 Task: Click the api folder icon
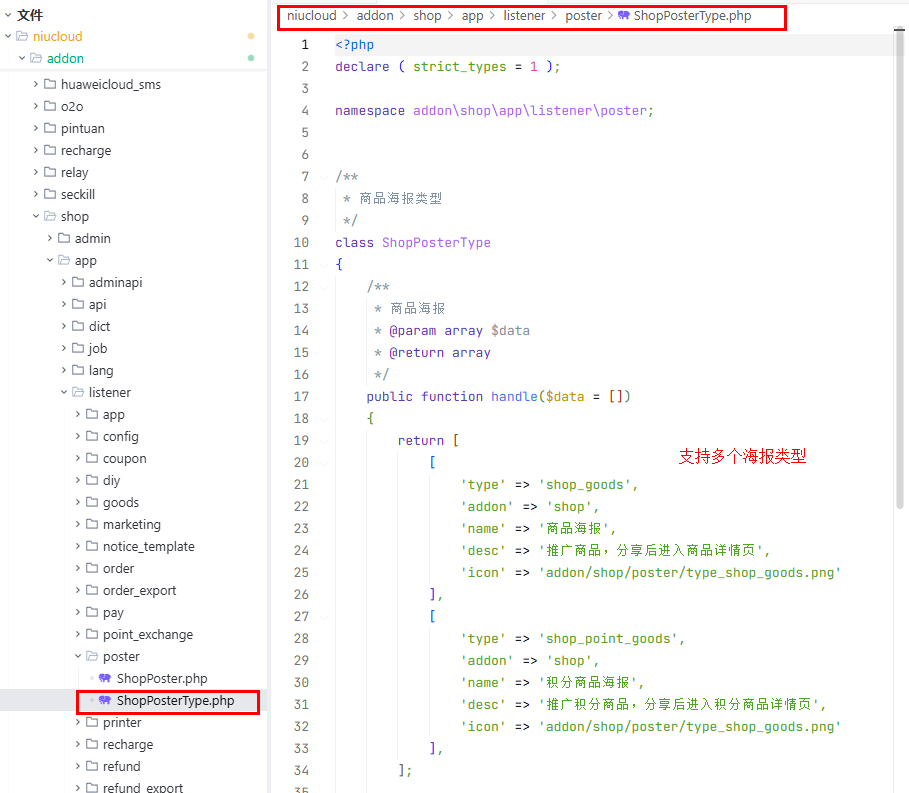tap(78, 304)
